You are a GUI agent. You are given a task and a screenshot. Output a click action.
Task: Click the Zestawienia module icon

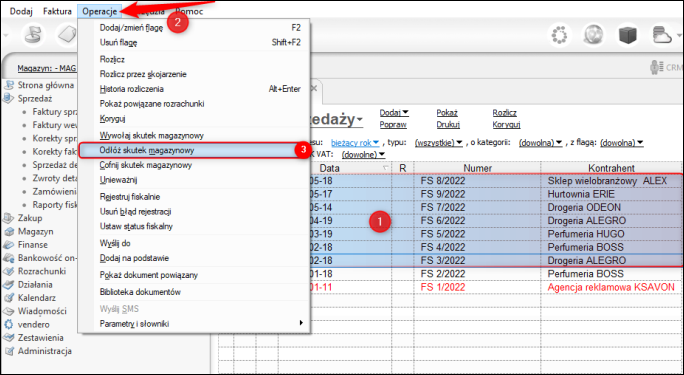point(9,338)
